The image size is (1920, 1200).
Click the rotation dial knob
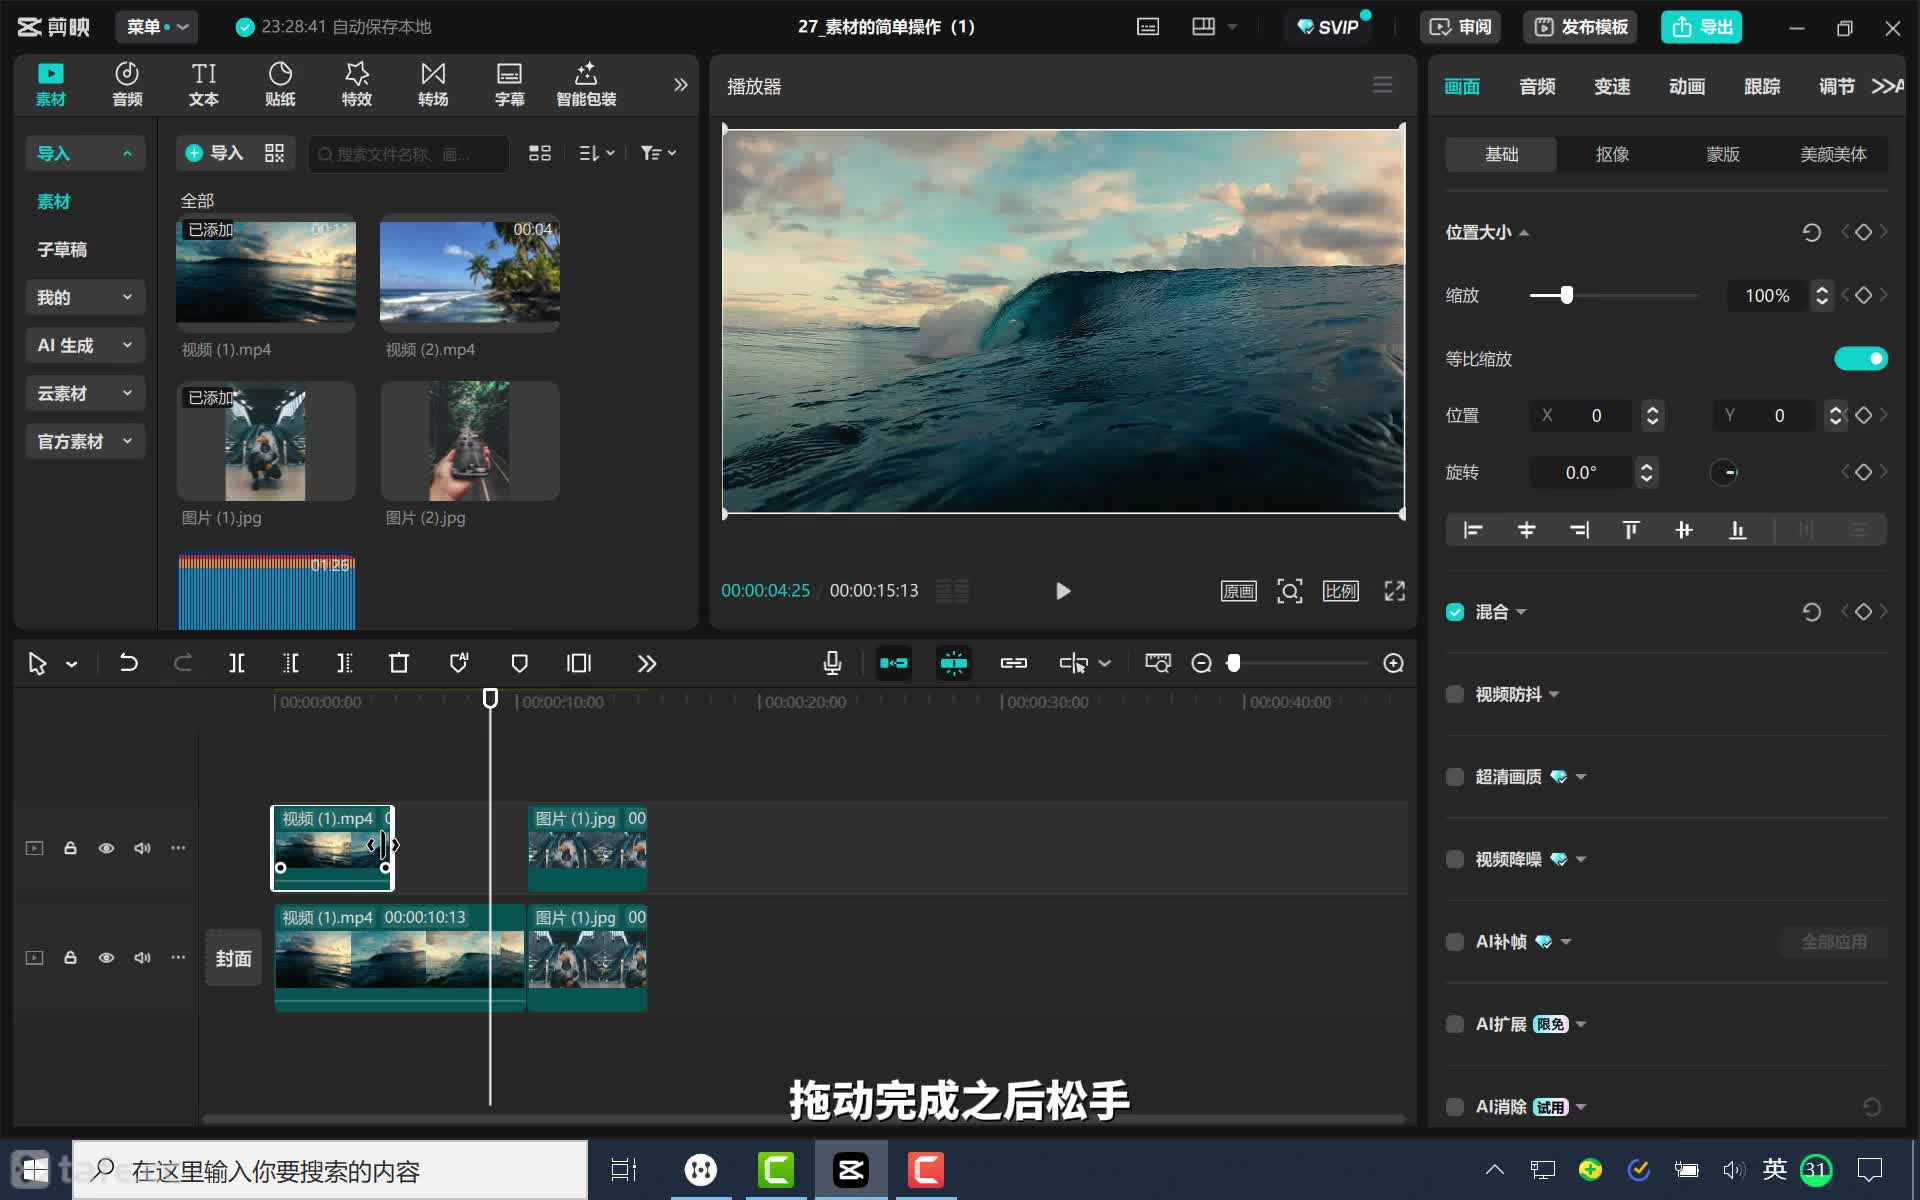click(1725, 472)
